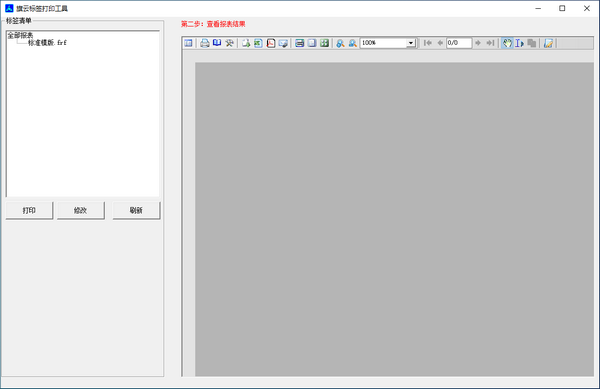Image resolution: width=600 pixels, height=389 pixels.
Task: Go to last page arrow
Action: tap(490, 43)
